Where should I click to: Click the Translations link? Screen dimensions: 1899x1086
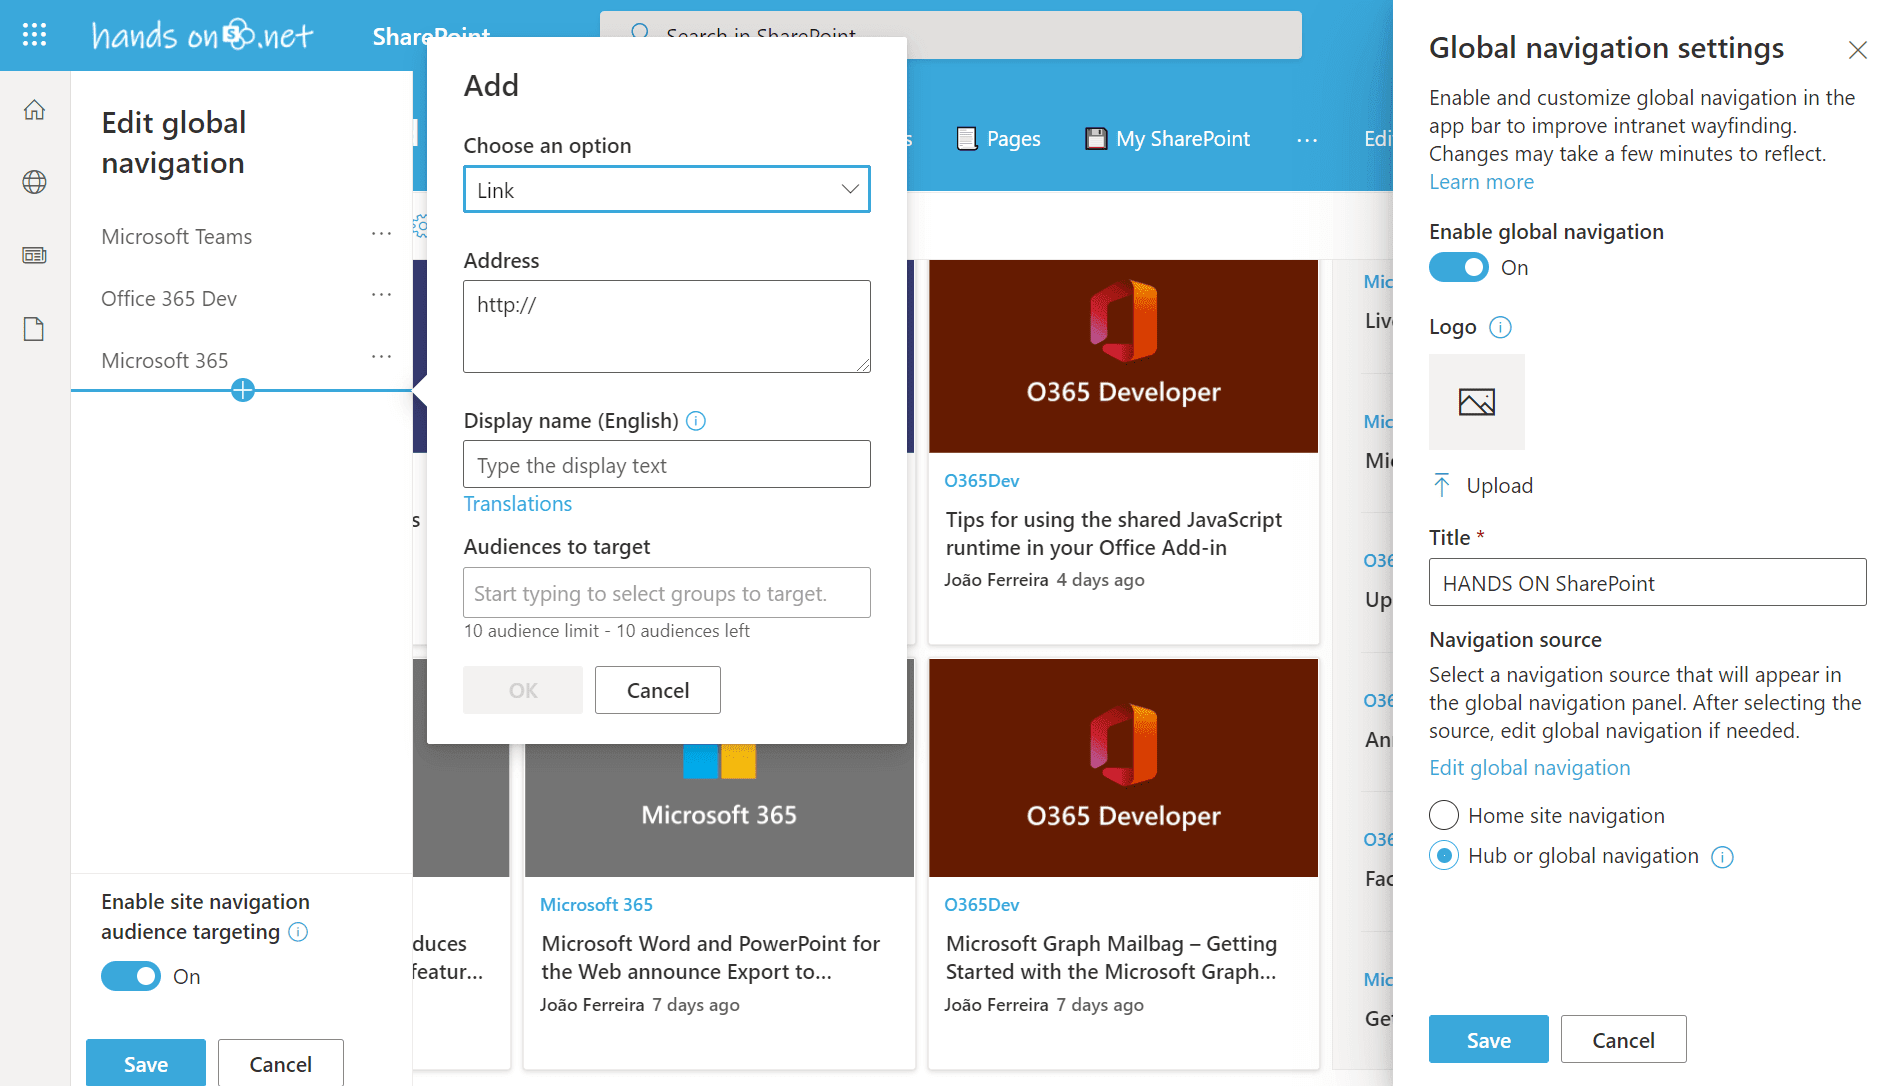tap(517, 504)
